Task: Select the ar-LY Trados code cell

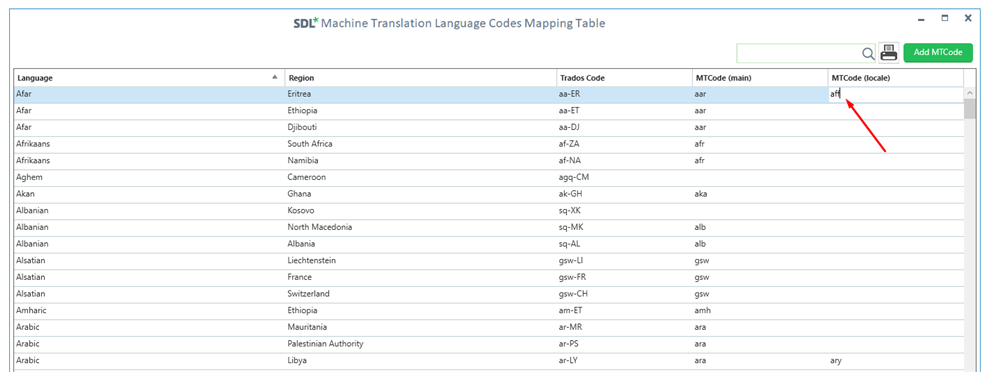Action: click(x=625, y=360)
